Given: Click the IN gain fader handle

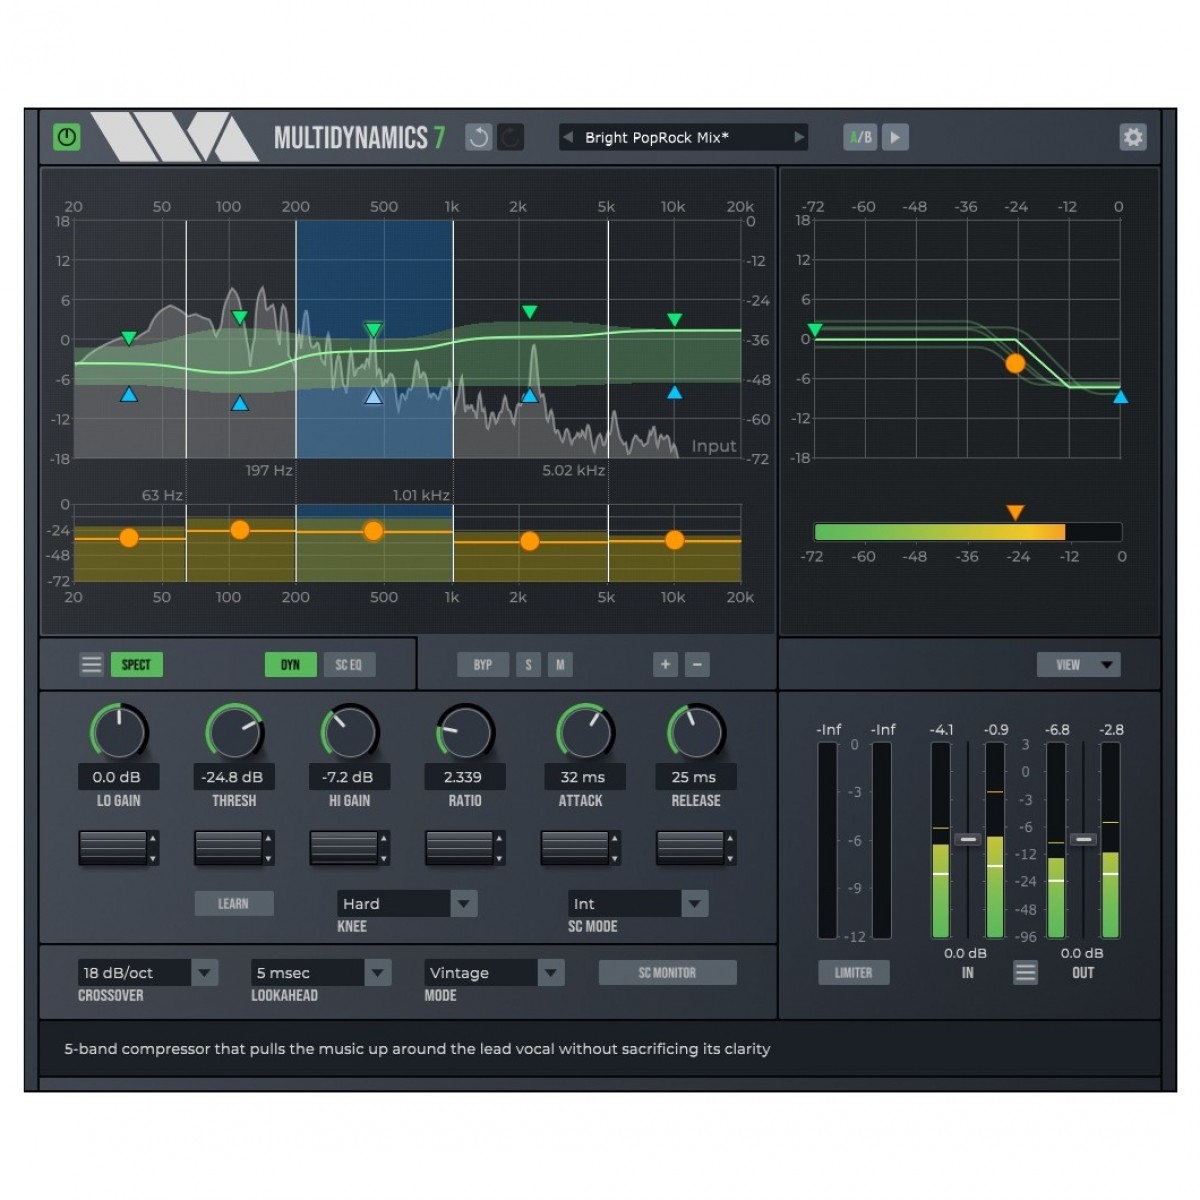Looking at the screenshot, I should (967, 839).
